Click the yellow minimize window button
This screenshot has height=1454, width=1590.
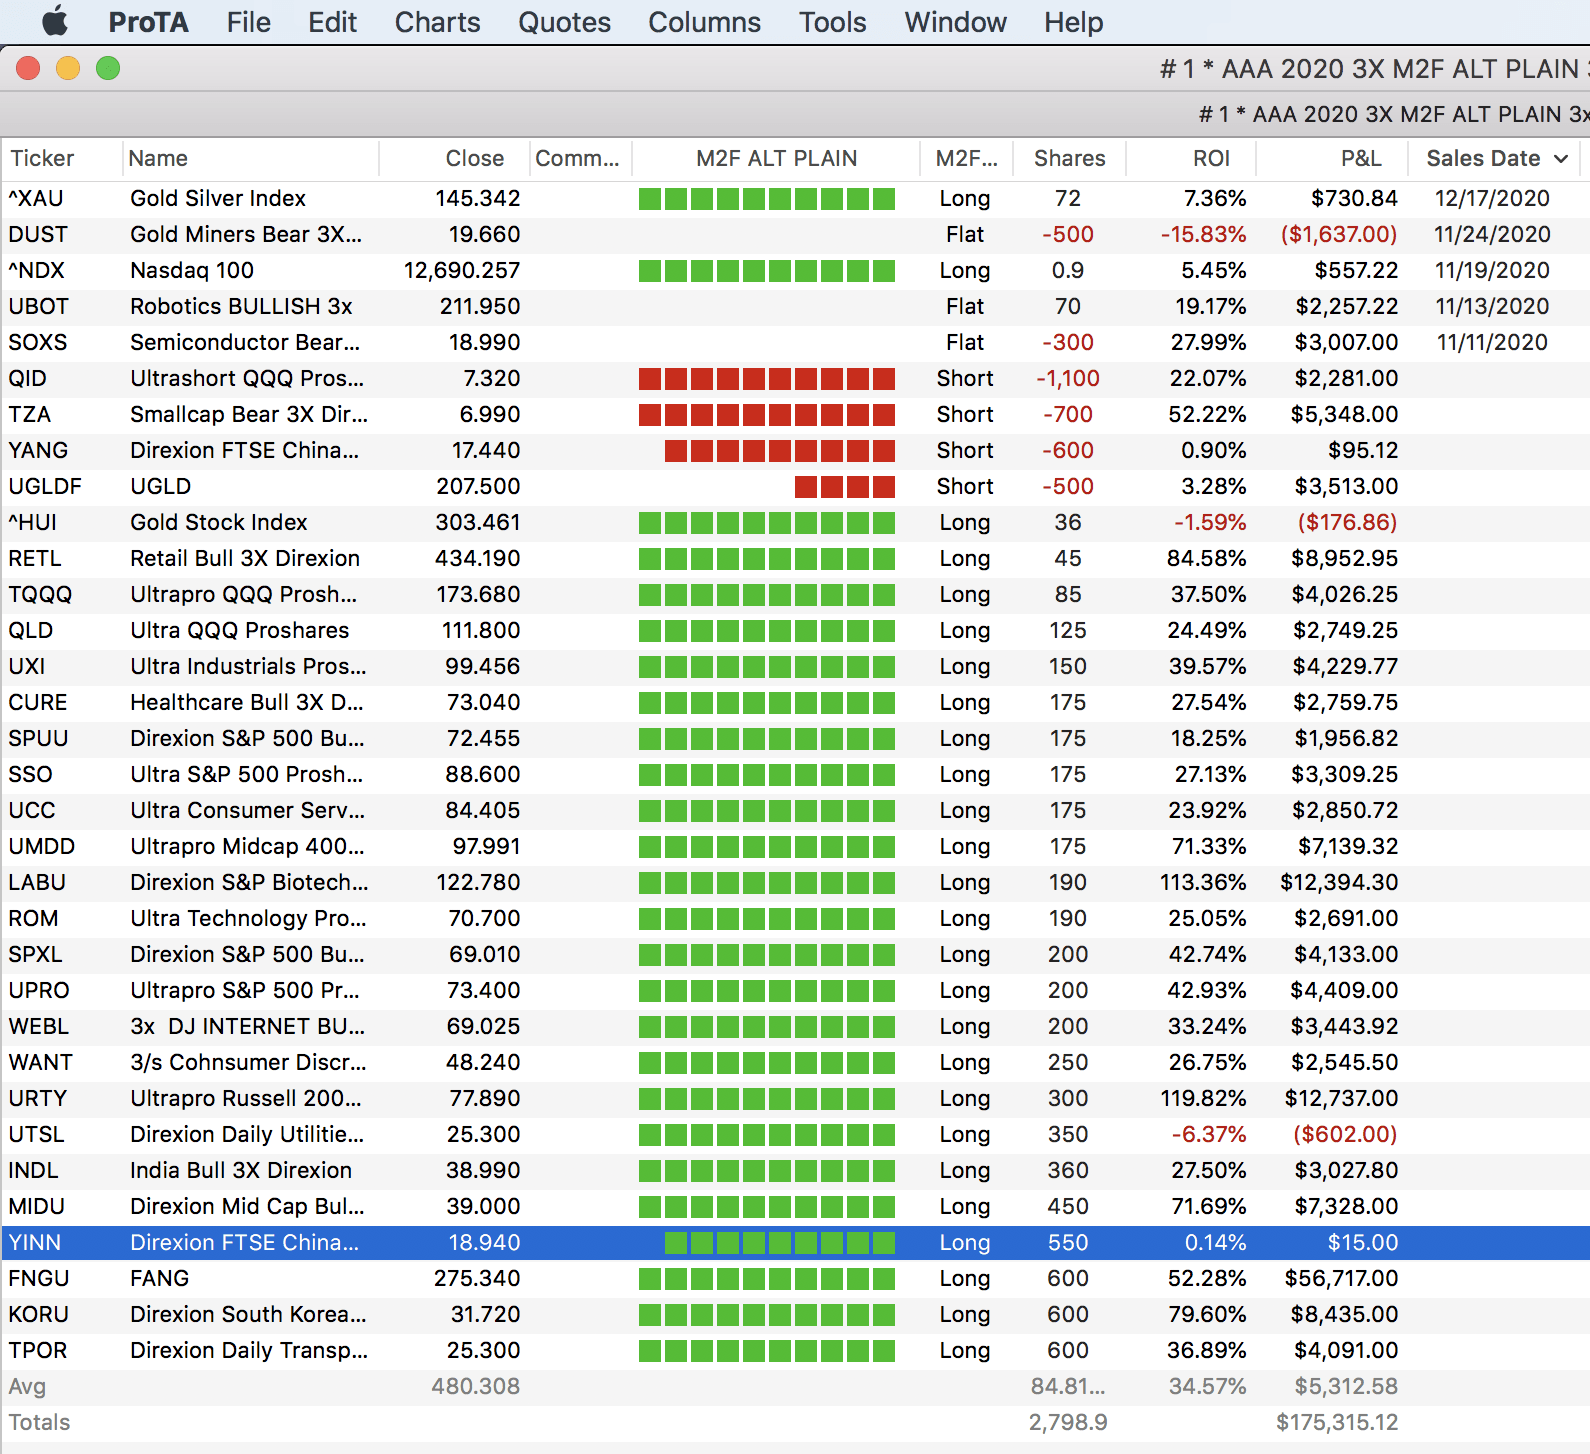tap(68, 68)
